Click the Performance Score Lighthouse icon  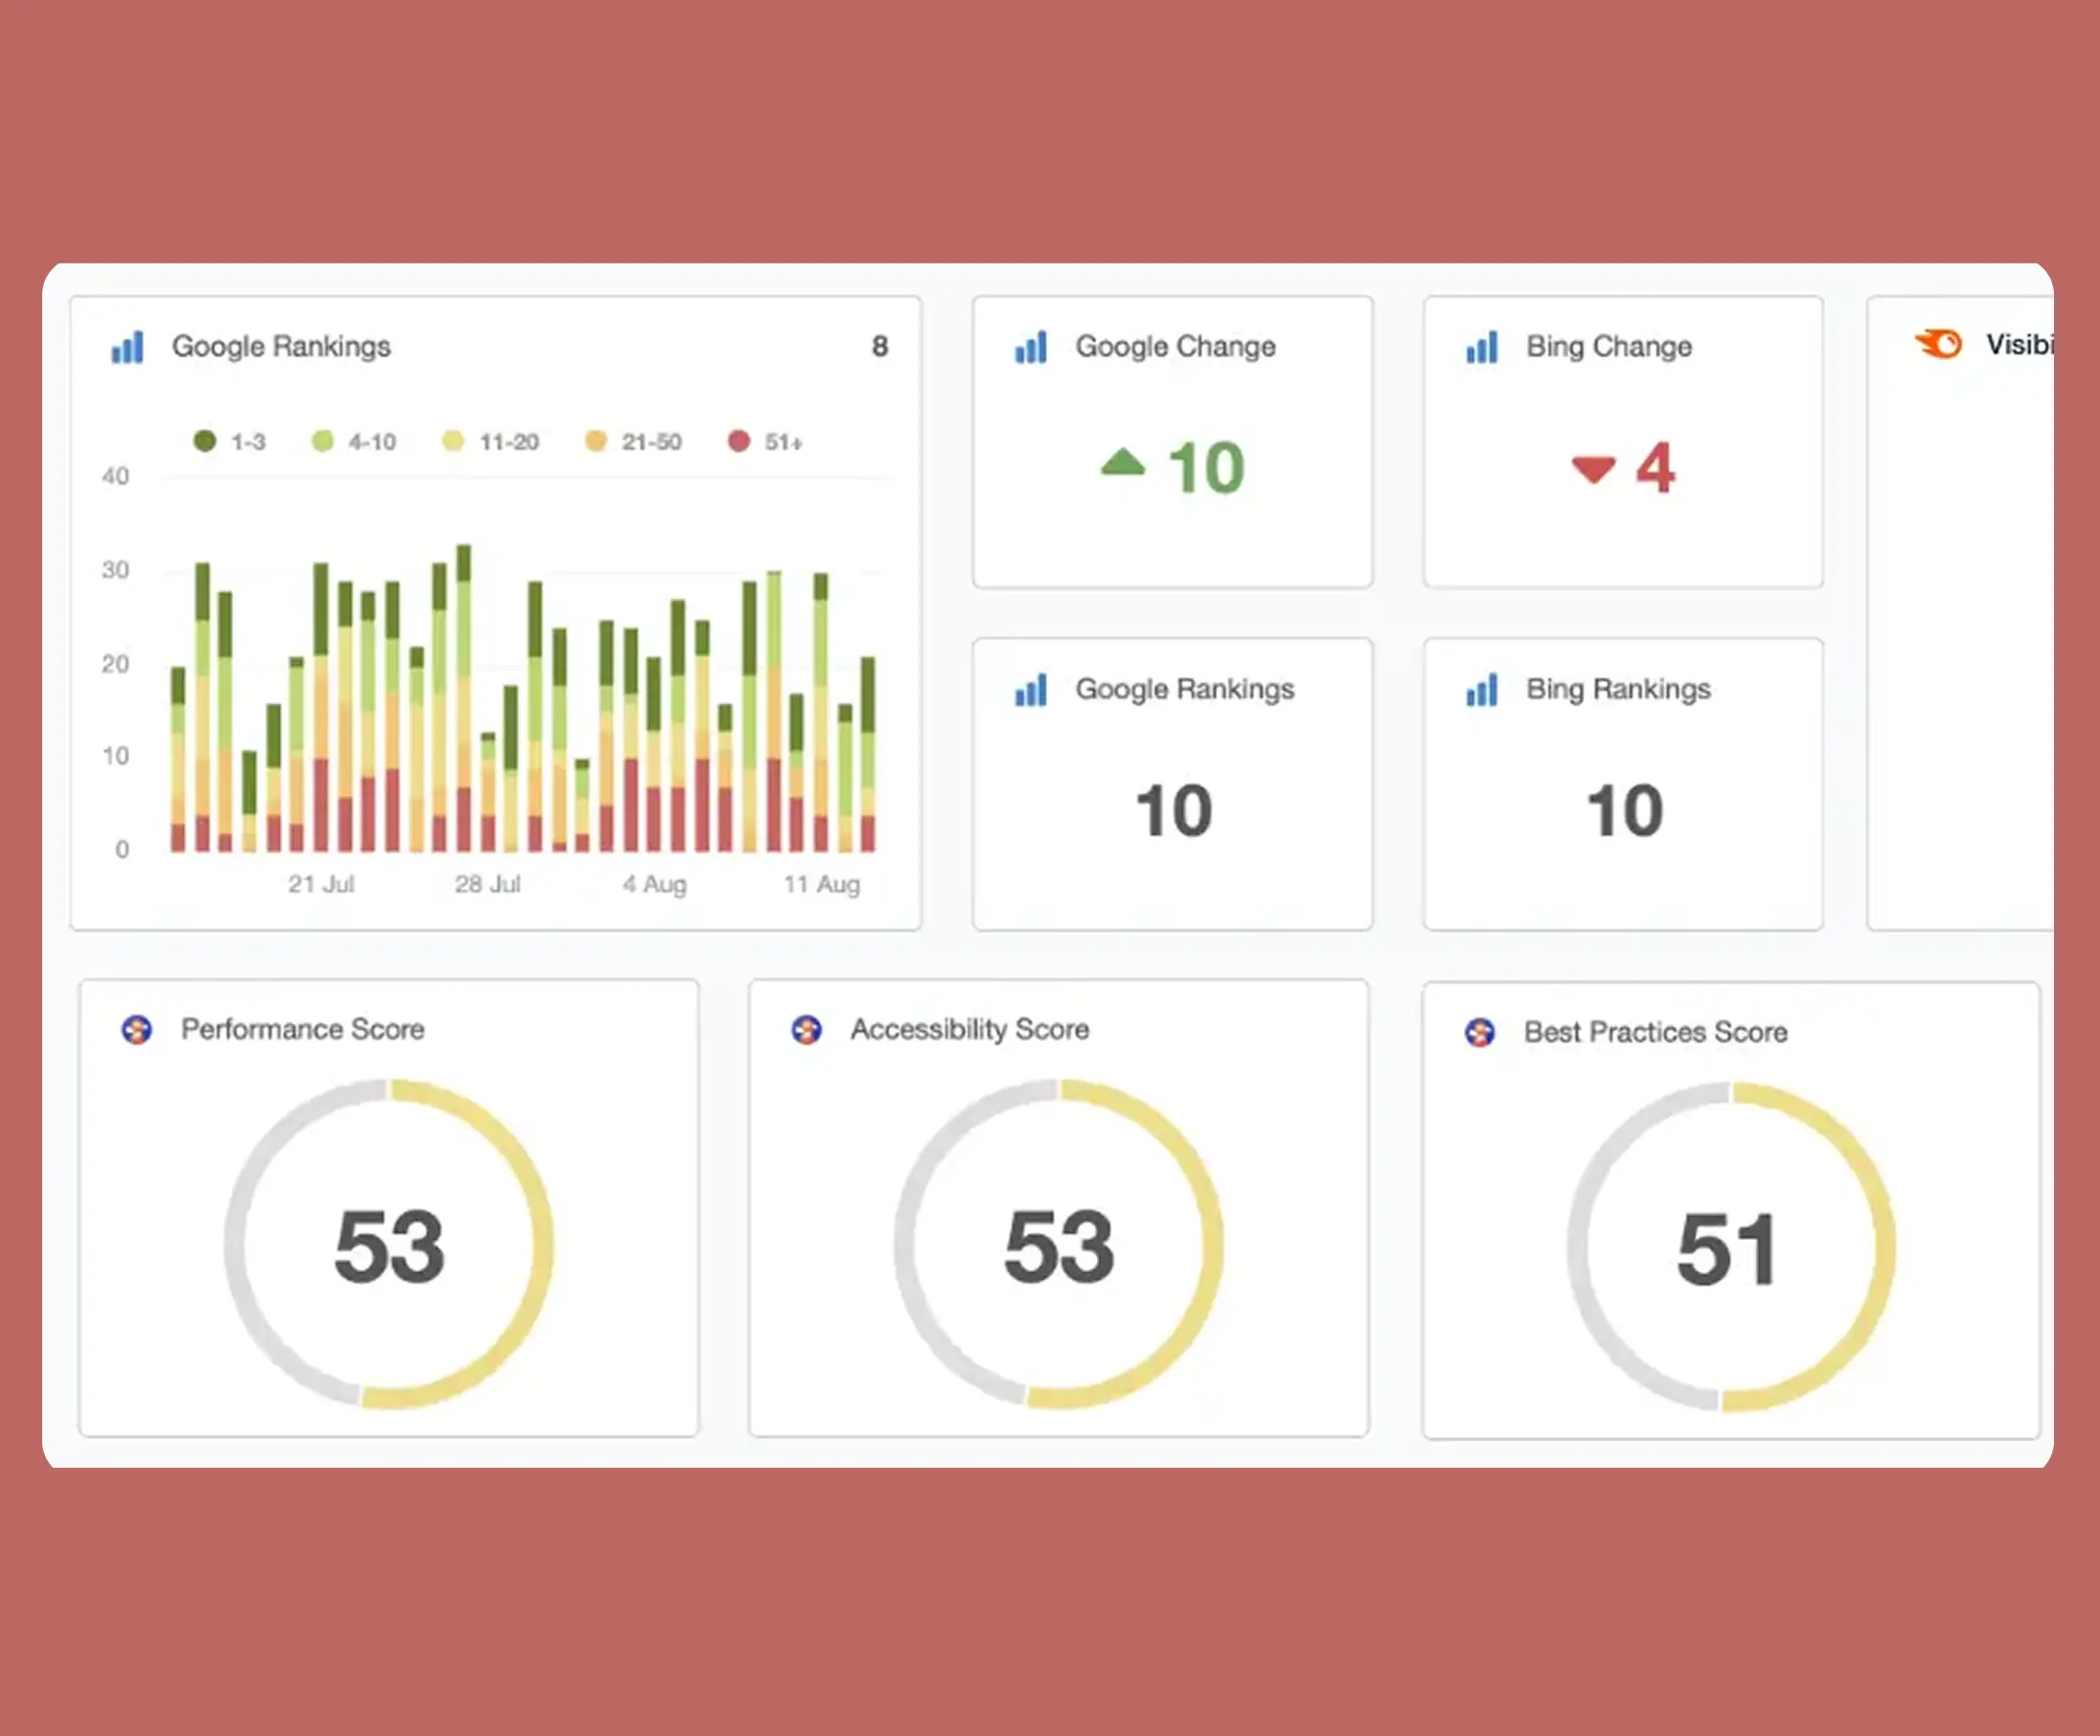coord(137,1029)
